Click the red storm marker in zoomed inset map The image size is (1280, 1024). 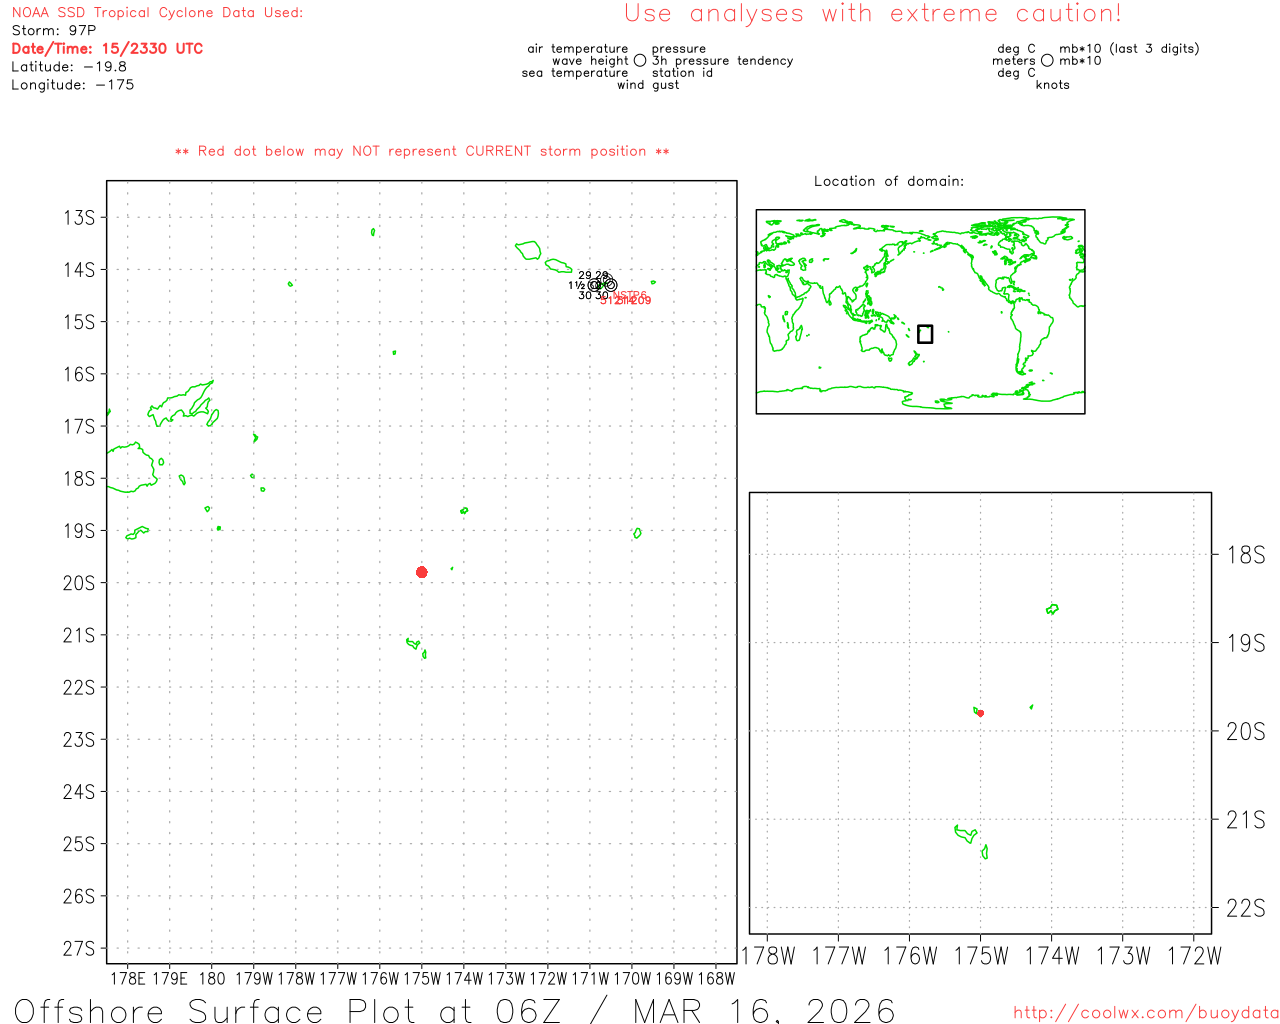coord(980,713)
